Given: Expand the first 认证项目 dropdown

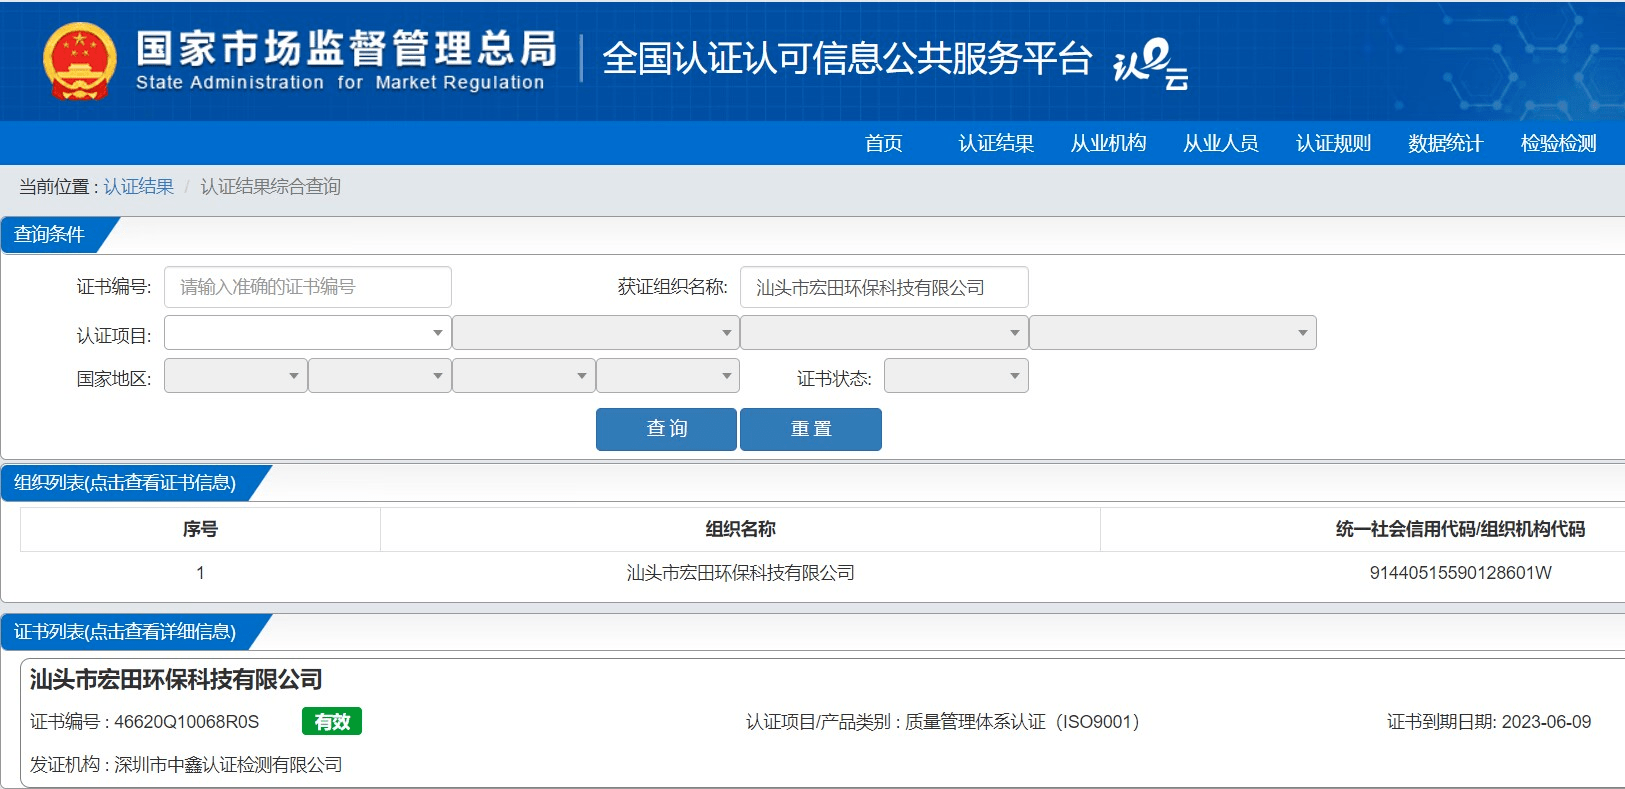Looking at the screenshot, I should pos(307,333).
